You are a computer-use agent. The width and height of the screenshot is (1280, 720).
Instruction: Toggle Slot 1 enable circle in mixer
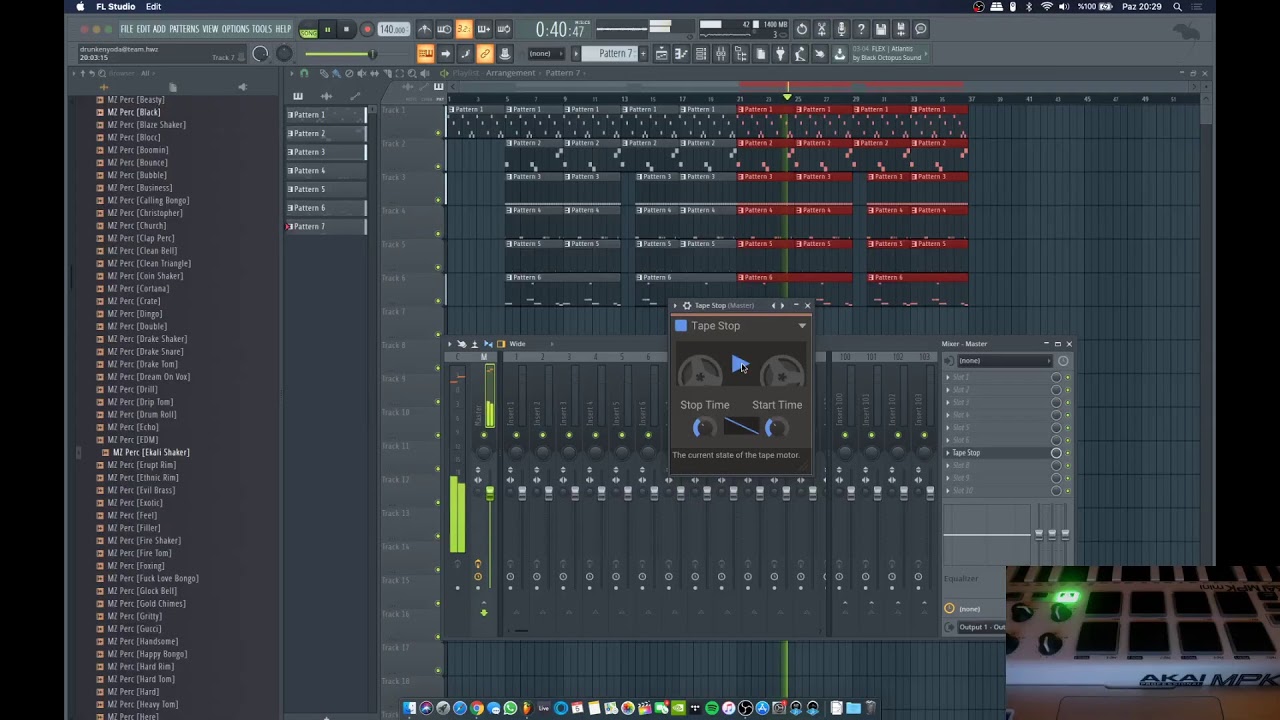tap(1056, 377)
